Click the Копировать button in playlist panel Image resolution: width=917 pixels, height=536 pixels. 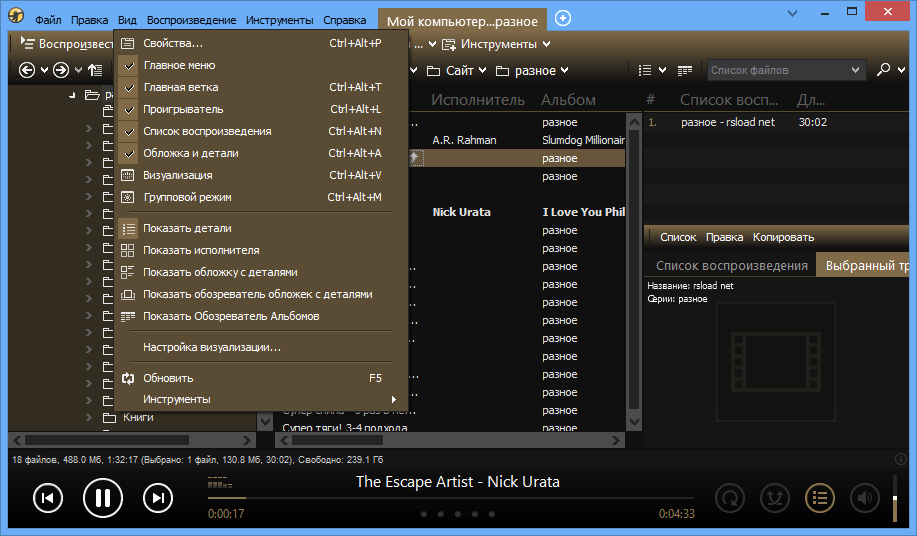pyautogui.click(x=783, y=237)
